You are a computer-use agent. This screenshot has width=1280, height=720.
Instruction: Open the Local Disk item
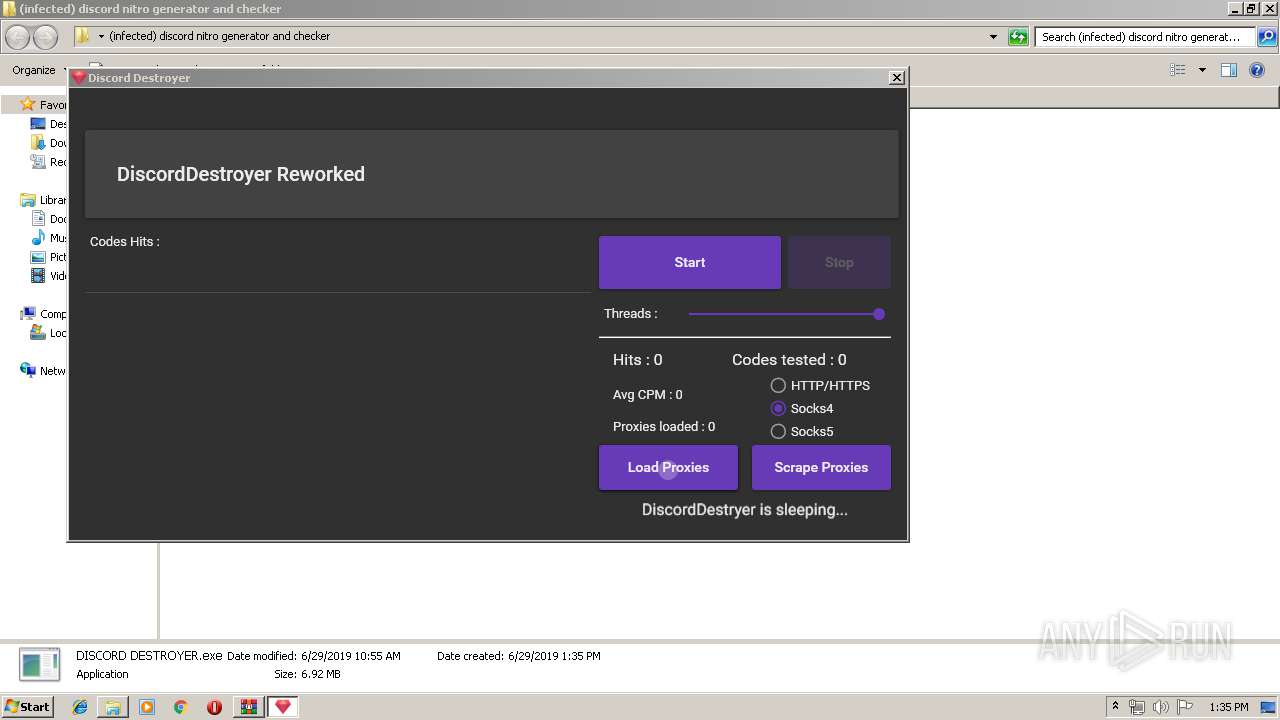49,333
